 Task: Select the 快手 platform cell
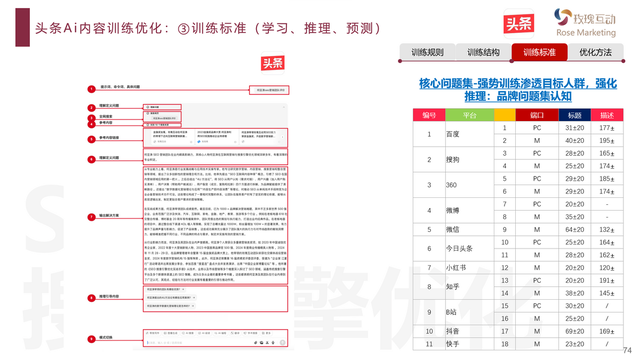click(469, 344)
